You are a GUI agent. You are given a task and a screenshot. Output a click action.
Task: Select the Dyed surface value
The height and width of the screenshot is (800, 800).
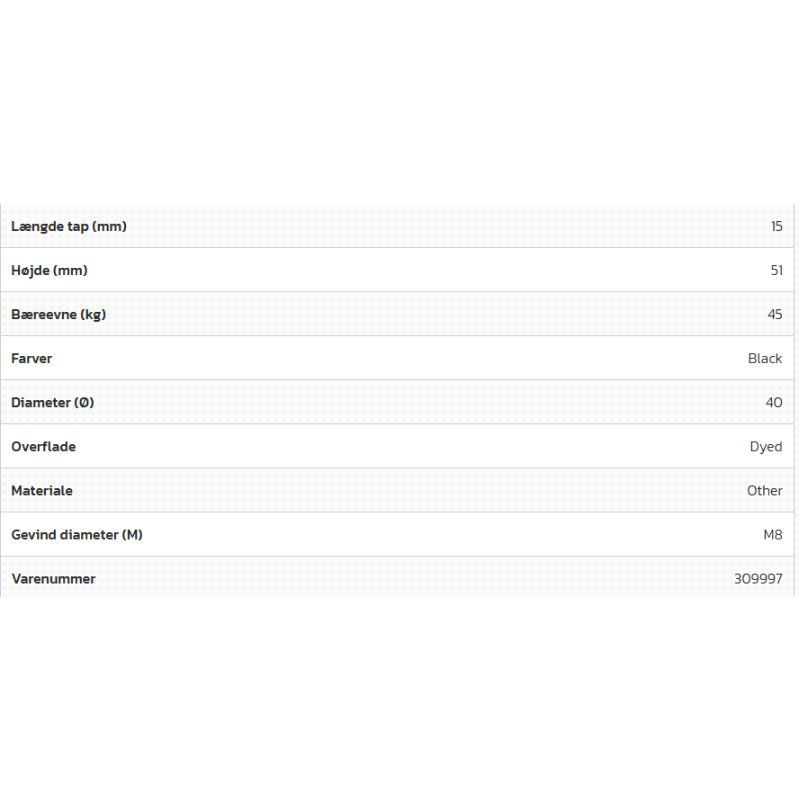tap(766, 446)
